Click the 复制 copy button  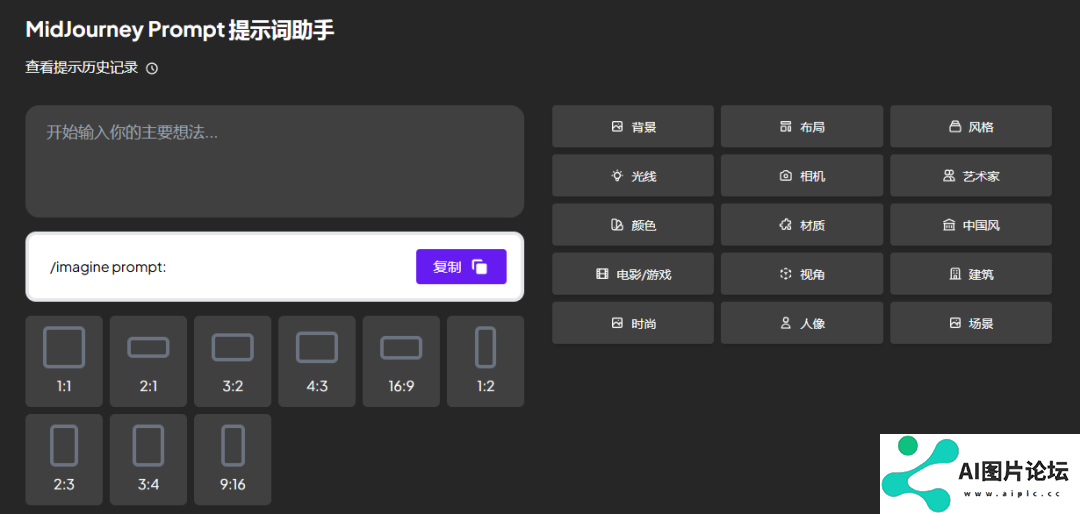tap(461, 267)
